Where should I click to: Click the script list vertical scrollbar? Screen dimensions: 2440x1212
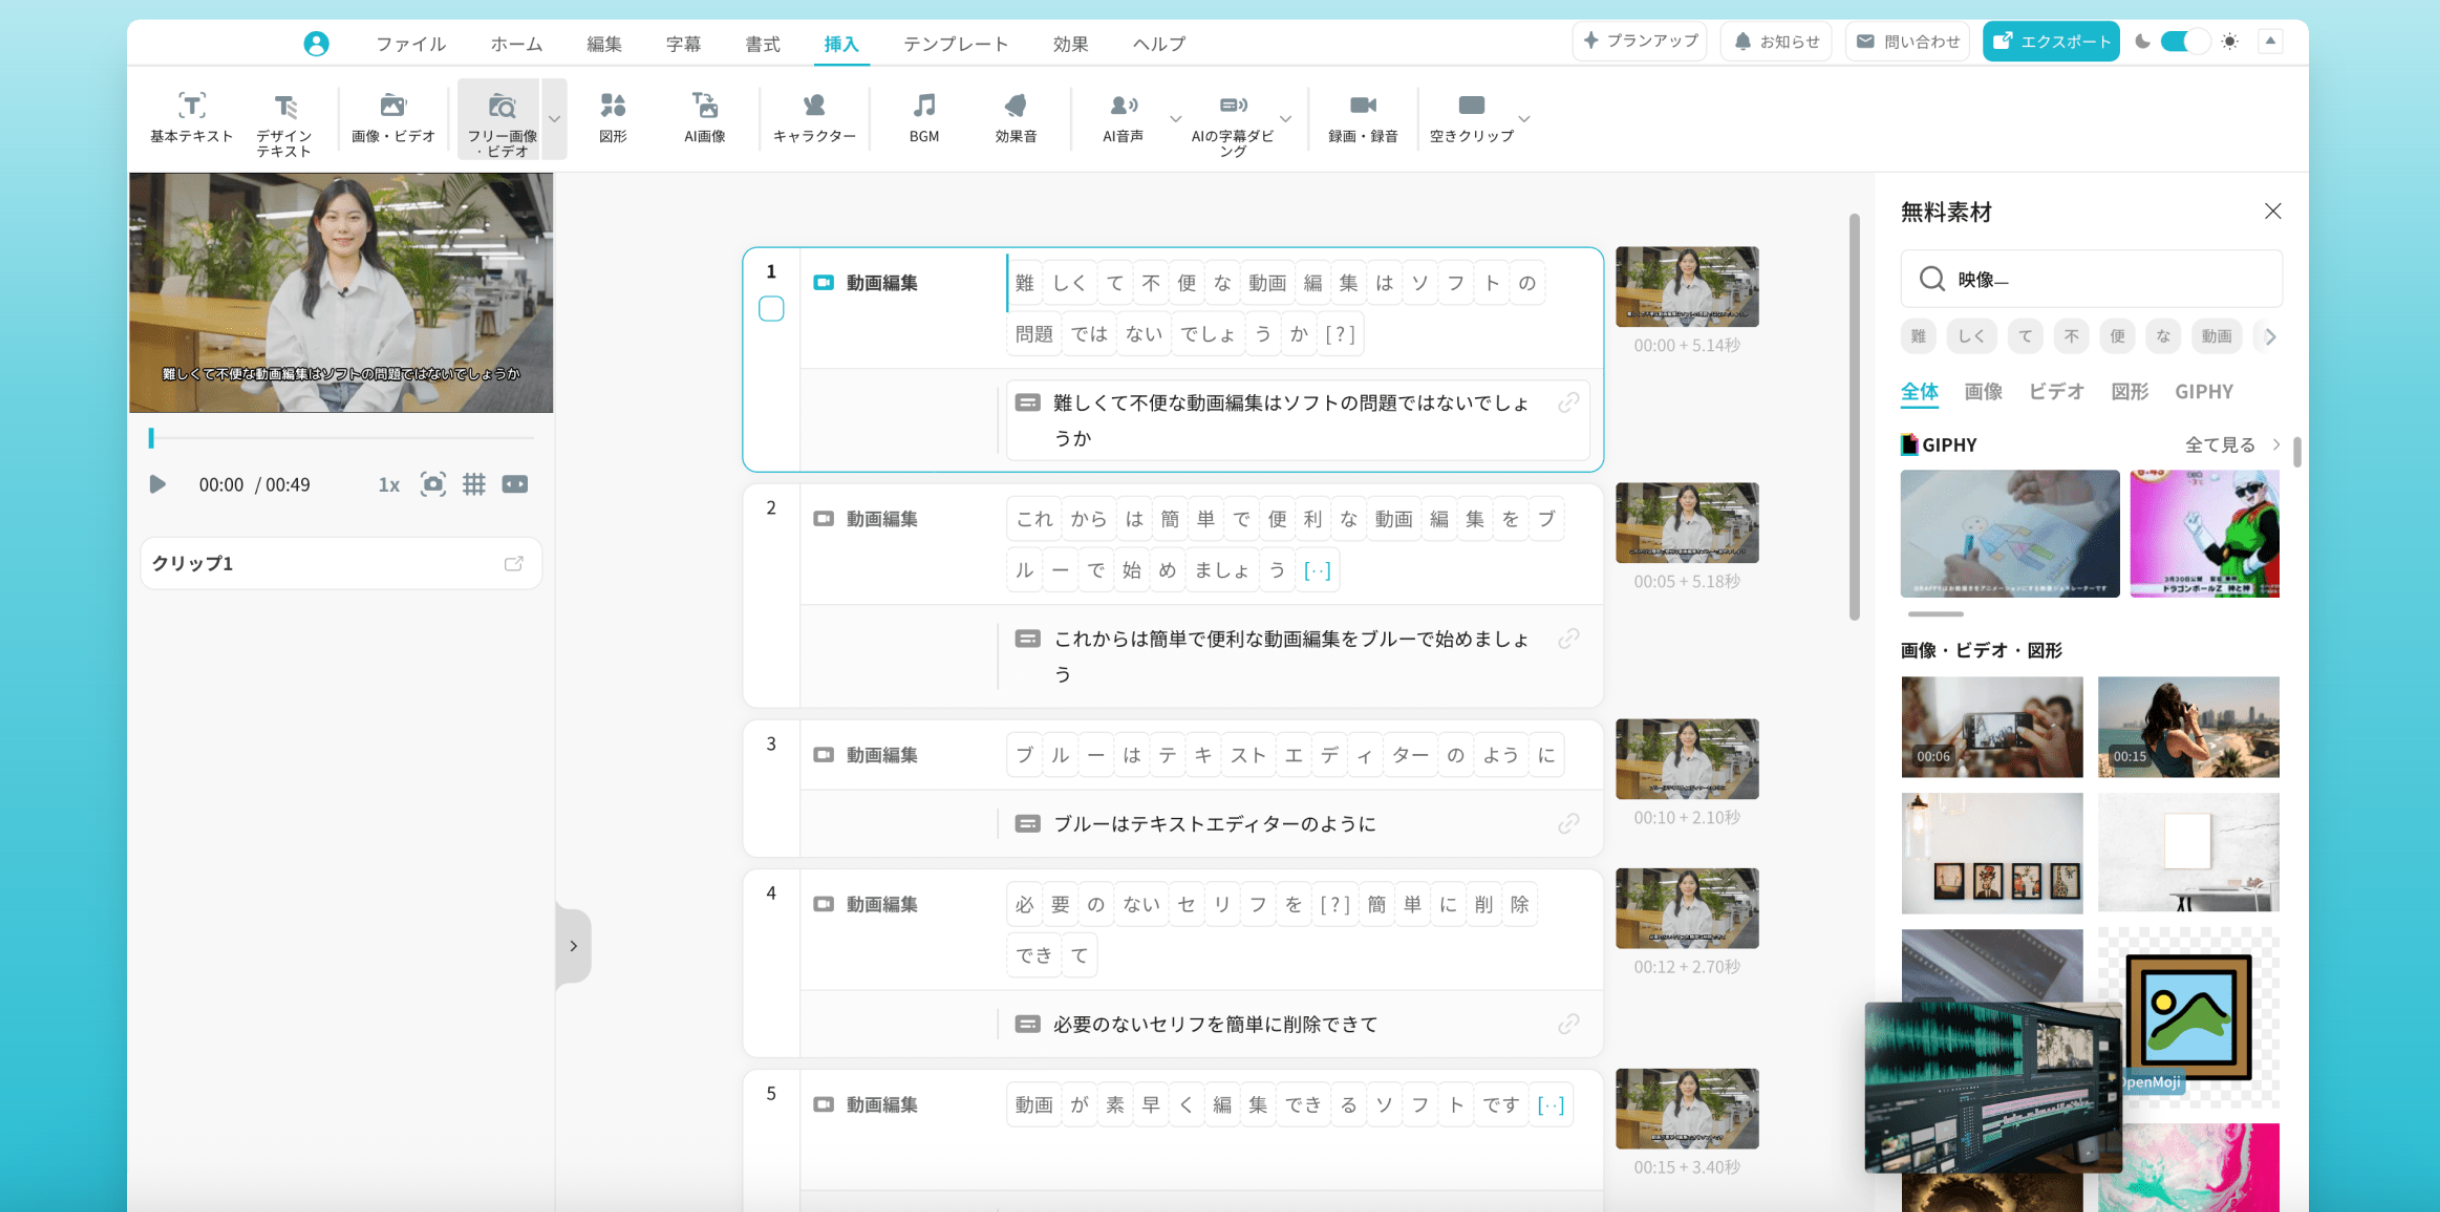click(x=1854, y=415)
